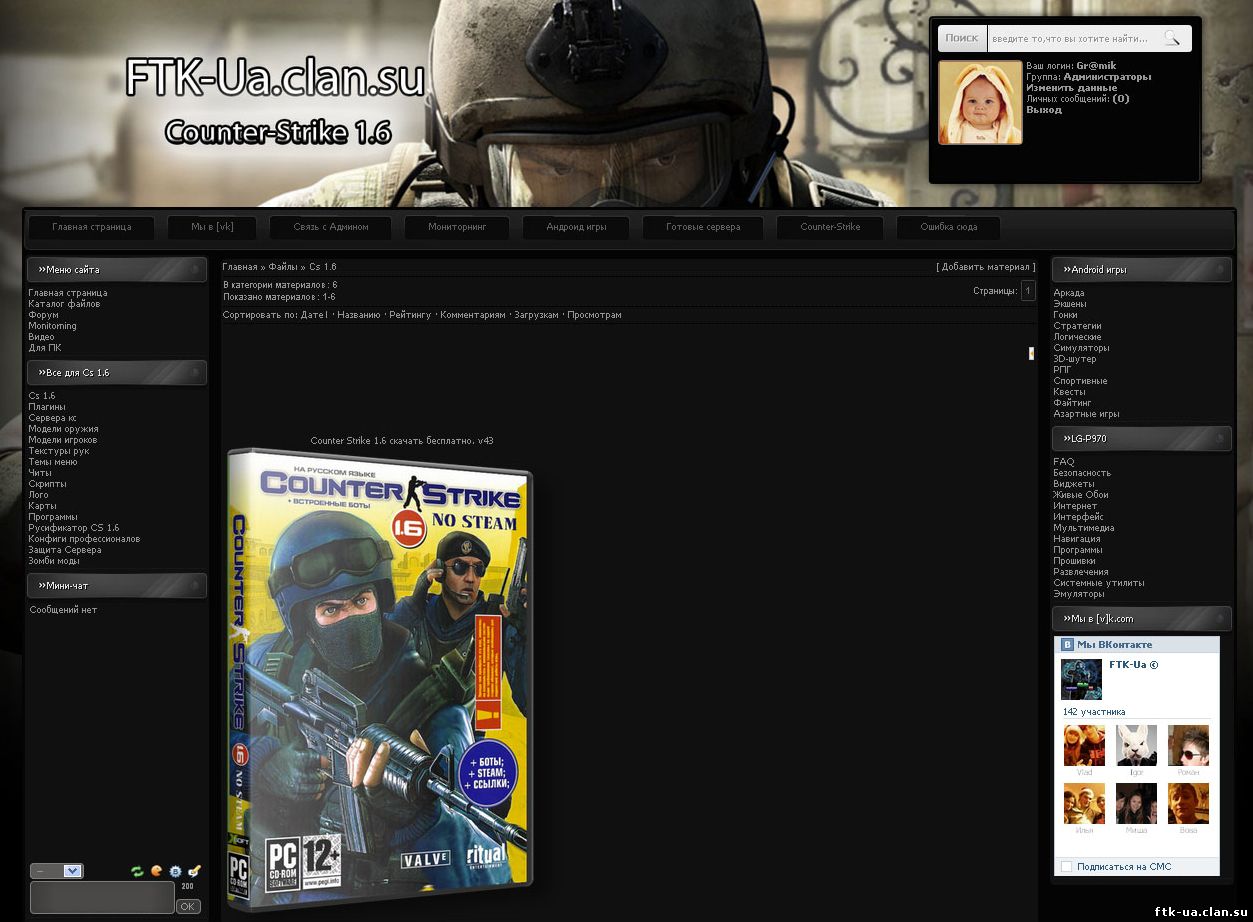Screen dimensions: 1253x922
Task: Click the chat pencil icon in the mini-chat
Action: coord(194,871)
